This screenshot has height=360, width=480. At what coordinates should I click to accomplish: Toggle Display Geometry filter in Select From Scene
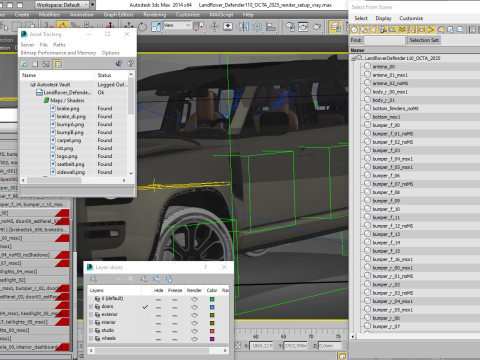coord(354,30)
